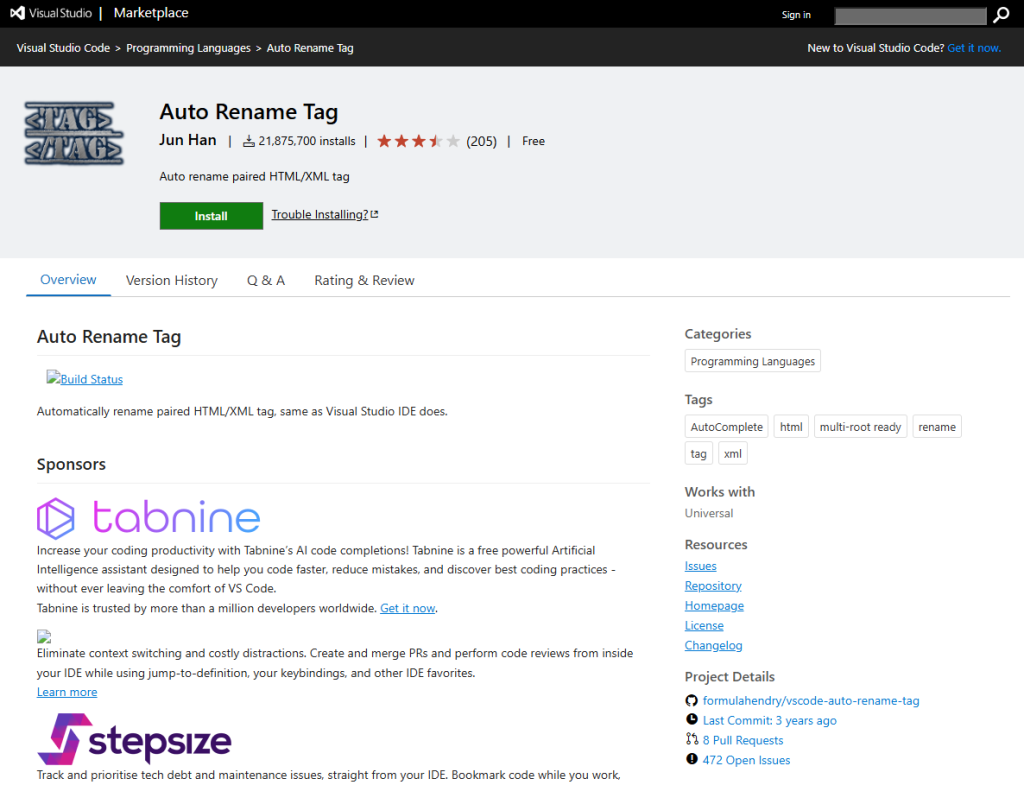Click Tabnine's Get it now link
Image resolution: width=1024 pixels, height=785 pixels.
click(408, 608)
